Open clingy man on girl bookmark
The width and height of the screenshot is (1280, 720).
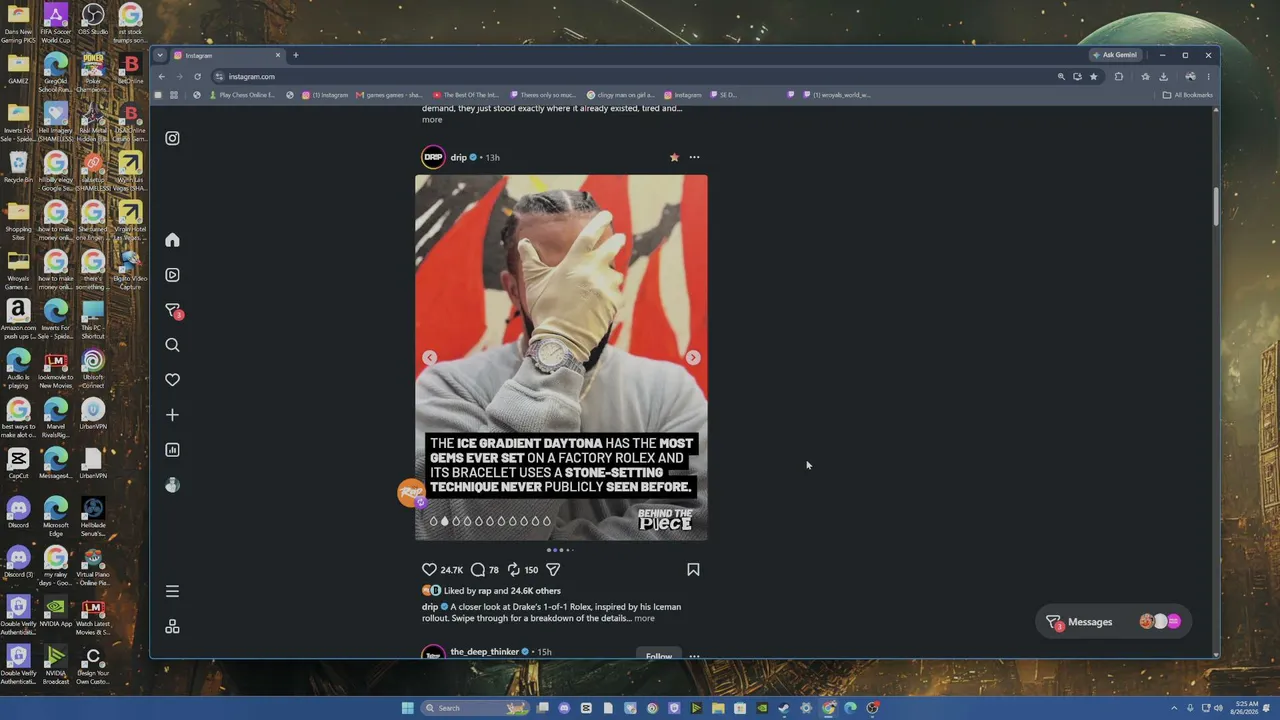pyautogui.click(x=621, y=95)
